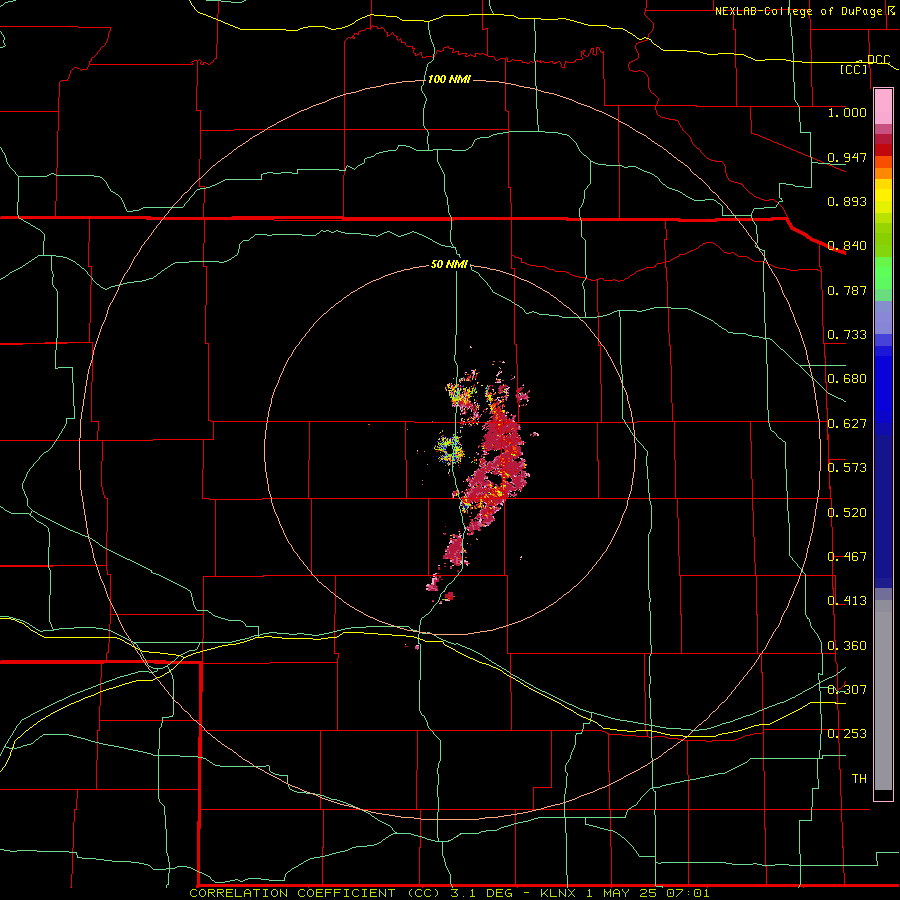900x900 pixels.
Task: Click the blue-yellow low CC echo near center
Action: tap(449, 448)
